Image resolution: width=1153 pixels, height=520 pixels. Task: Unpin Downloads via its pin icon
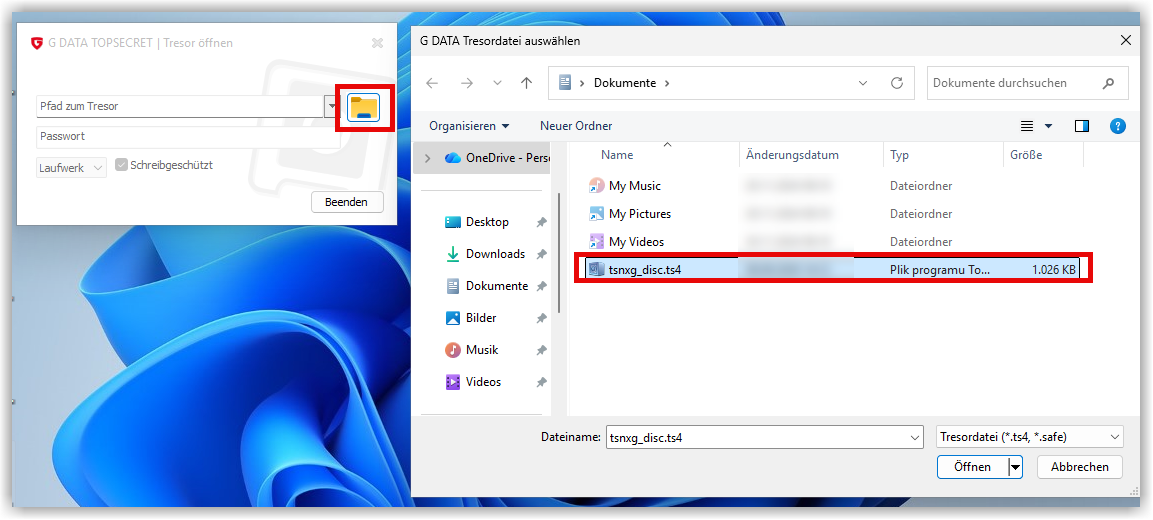coord(541,254)
